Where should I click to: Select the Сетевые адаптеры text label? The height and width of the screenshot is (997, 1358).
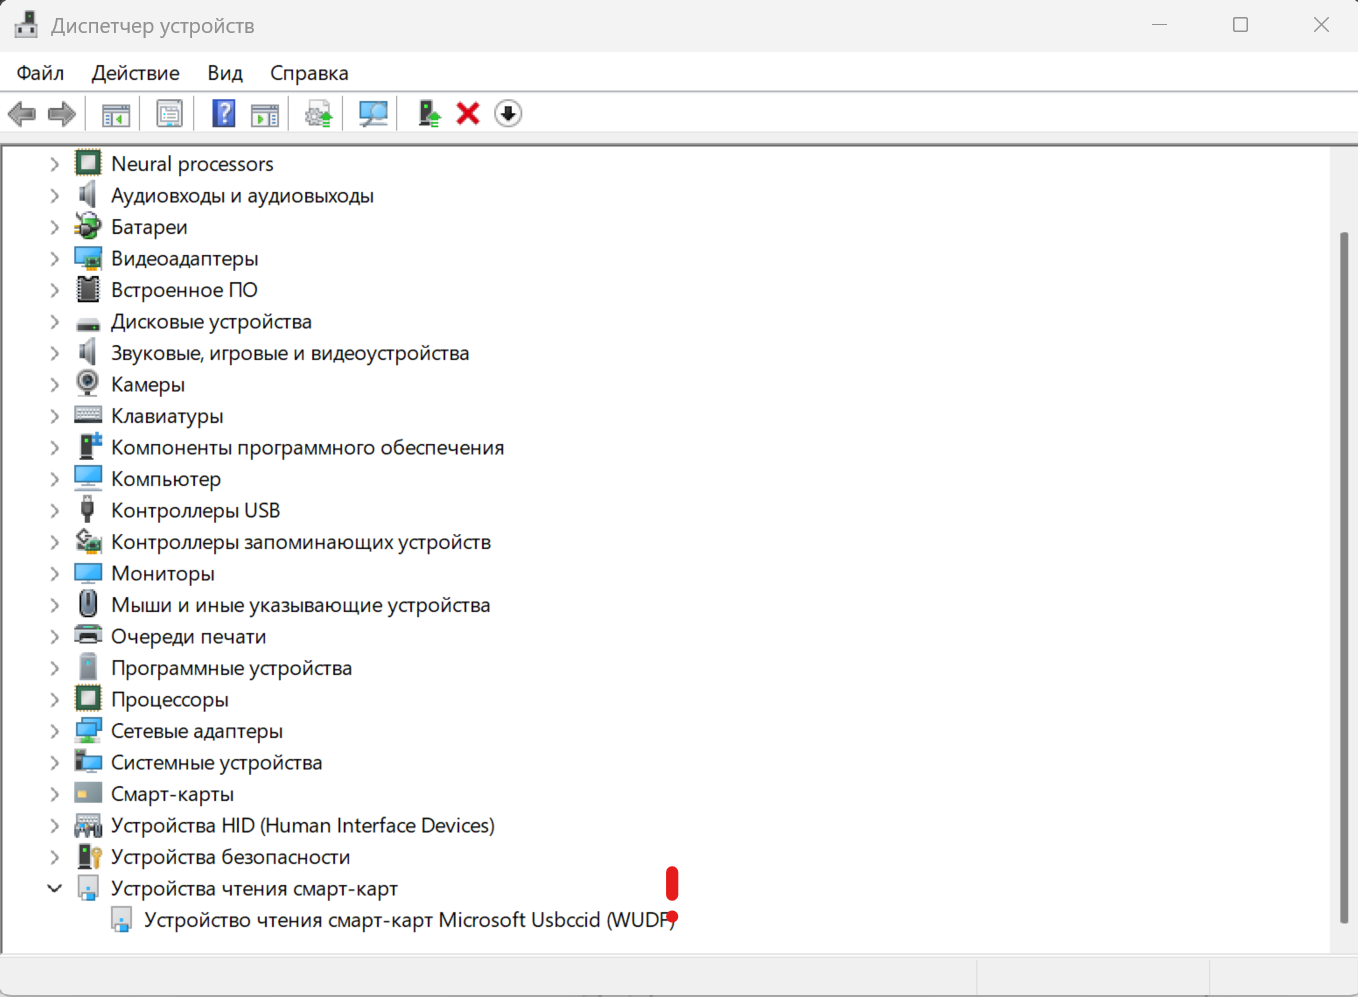(197, 731)
